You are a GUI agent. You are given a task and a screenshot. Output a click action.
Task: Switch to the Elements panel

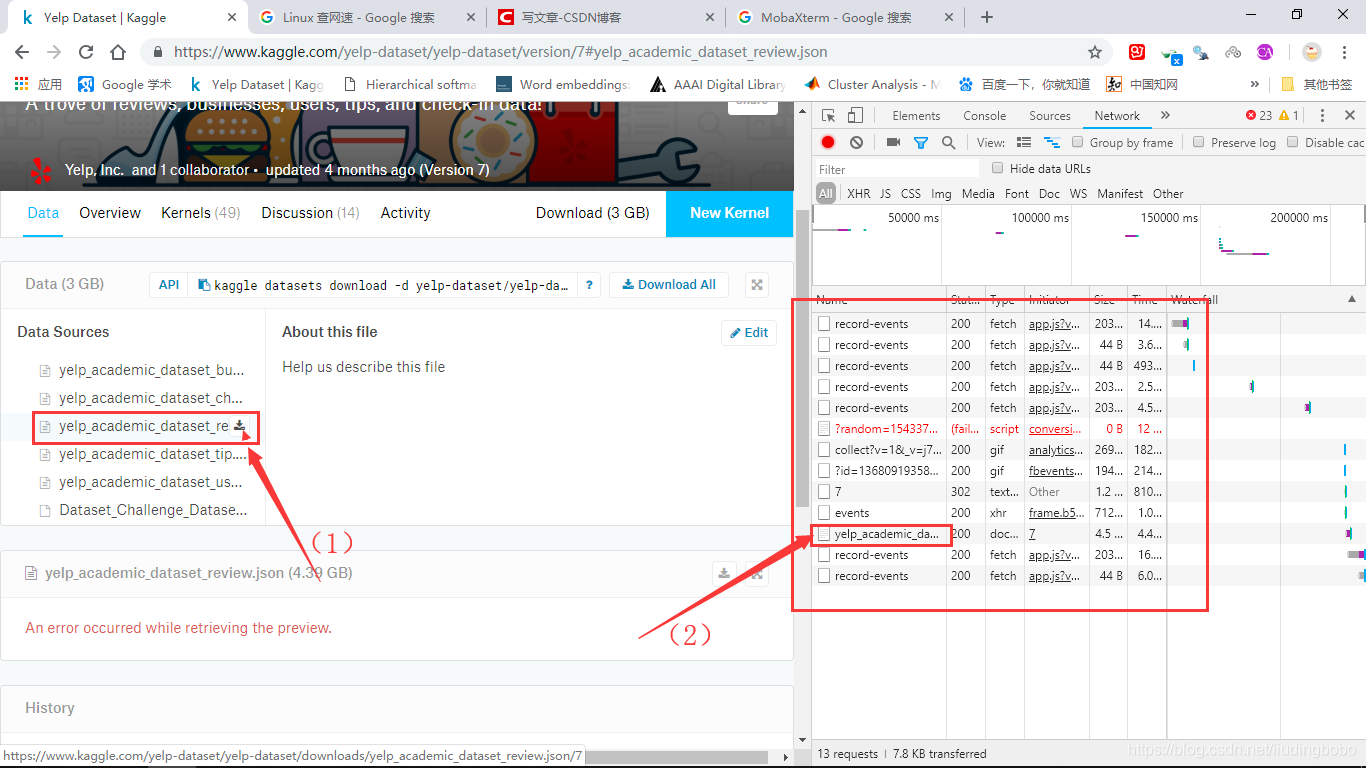tap(916, 116)
